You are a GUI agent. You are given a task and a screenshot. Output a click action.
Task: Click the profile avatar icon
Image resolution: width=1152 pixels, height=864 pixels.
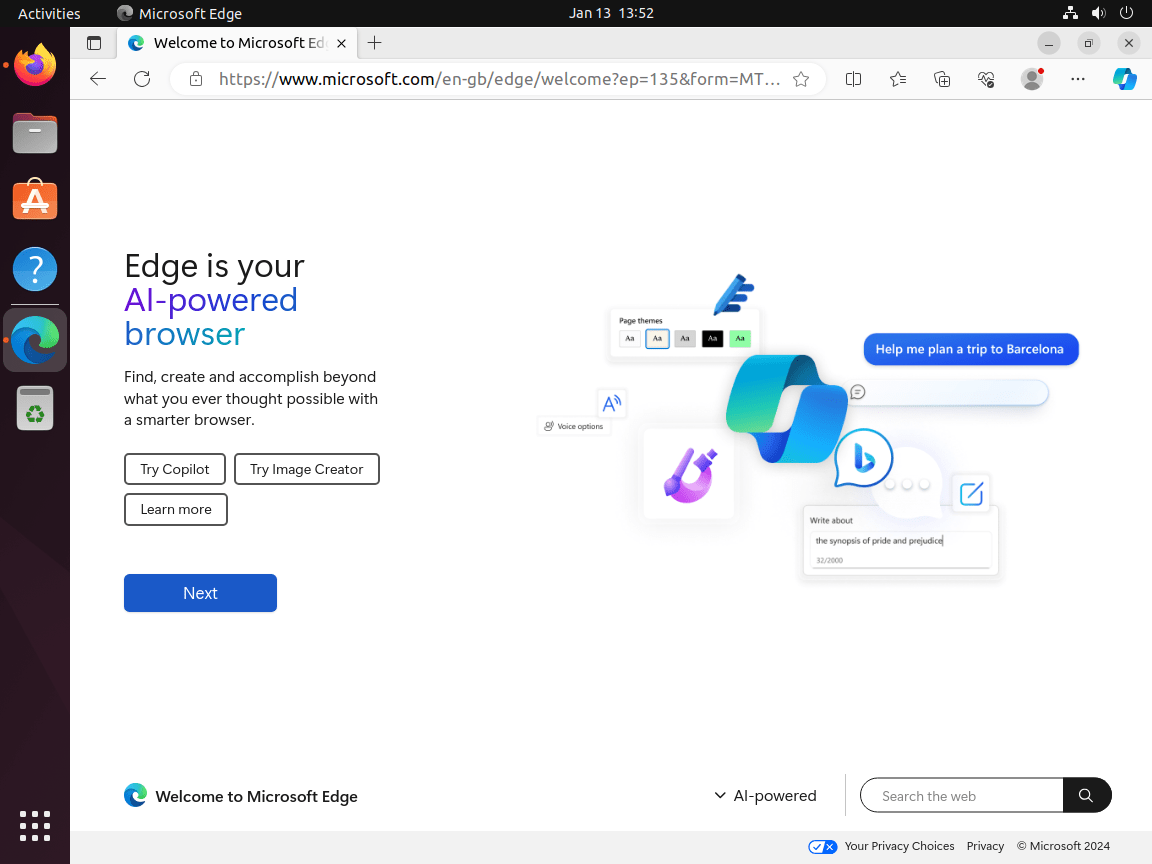[1031, 79]
